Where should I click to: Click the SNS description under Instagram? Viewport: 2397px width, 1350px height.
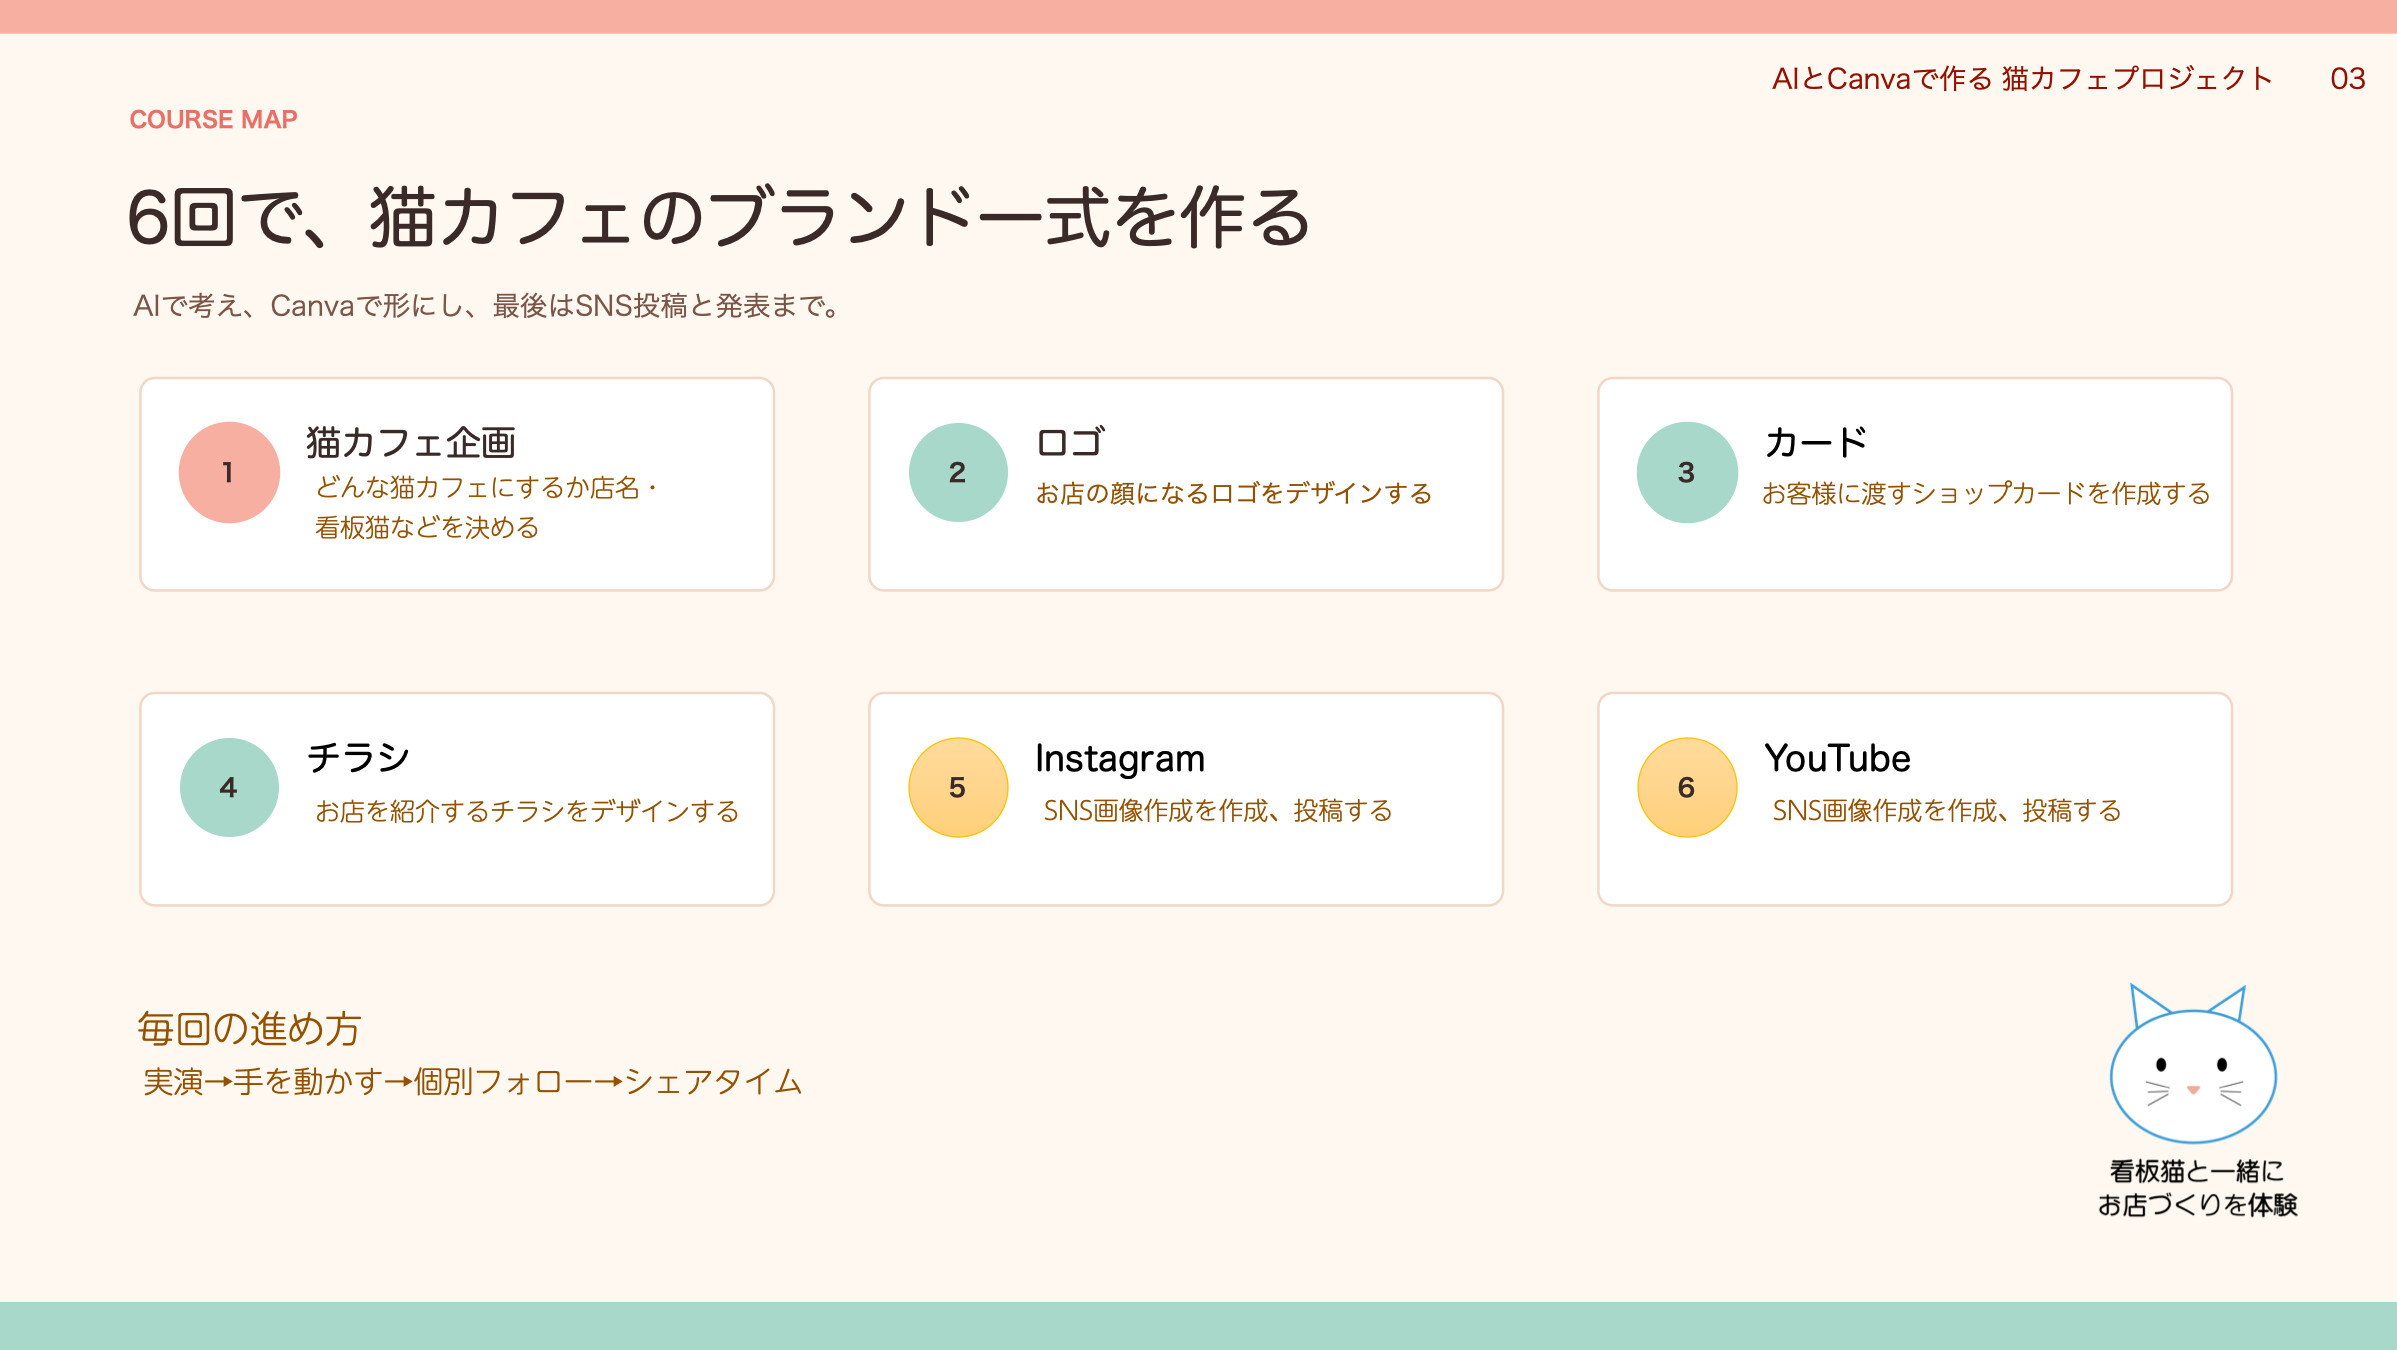(x=1218, y=810)
